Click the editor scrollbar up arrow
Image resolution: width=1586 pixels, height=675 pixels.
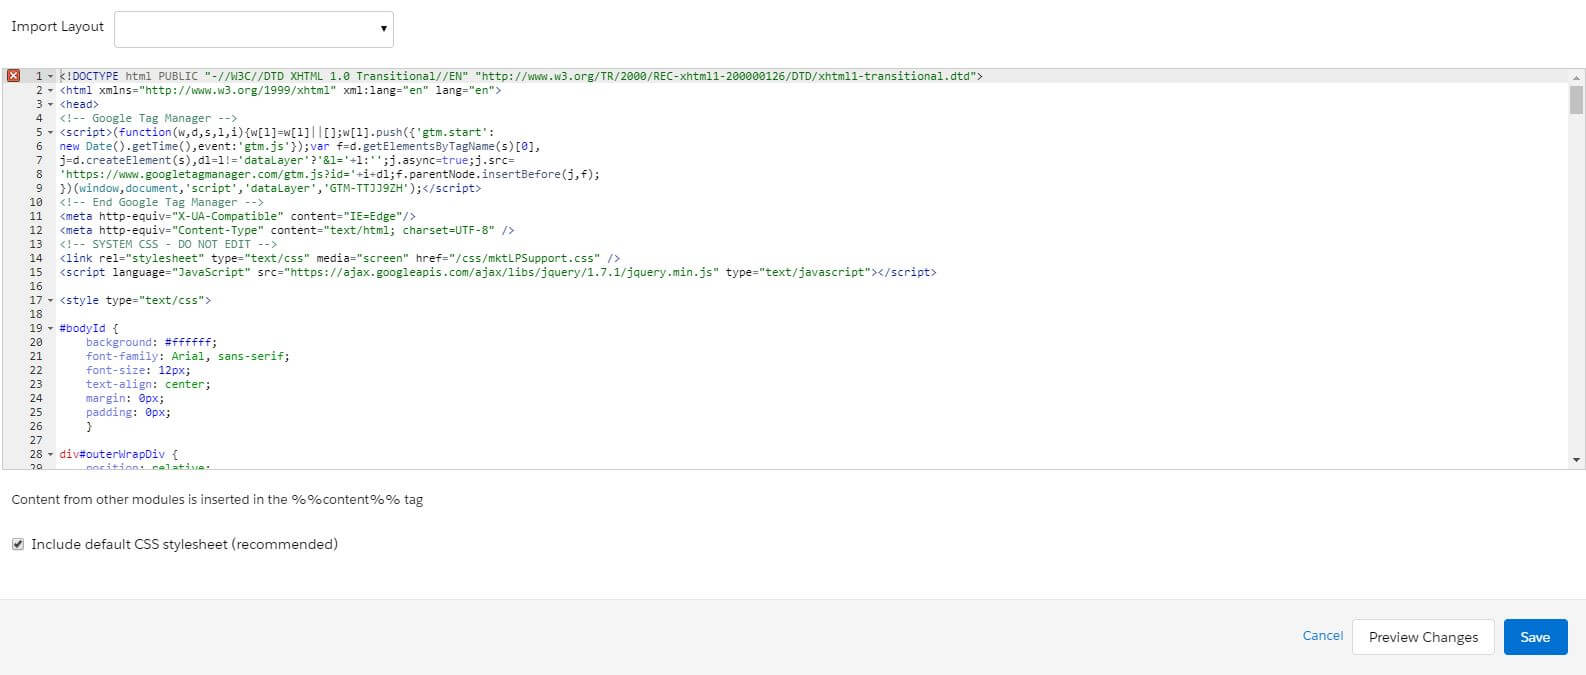1577,77
